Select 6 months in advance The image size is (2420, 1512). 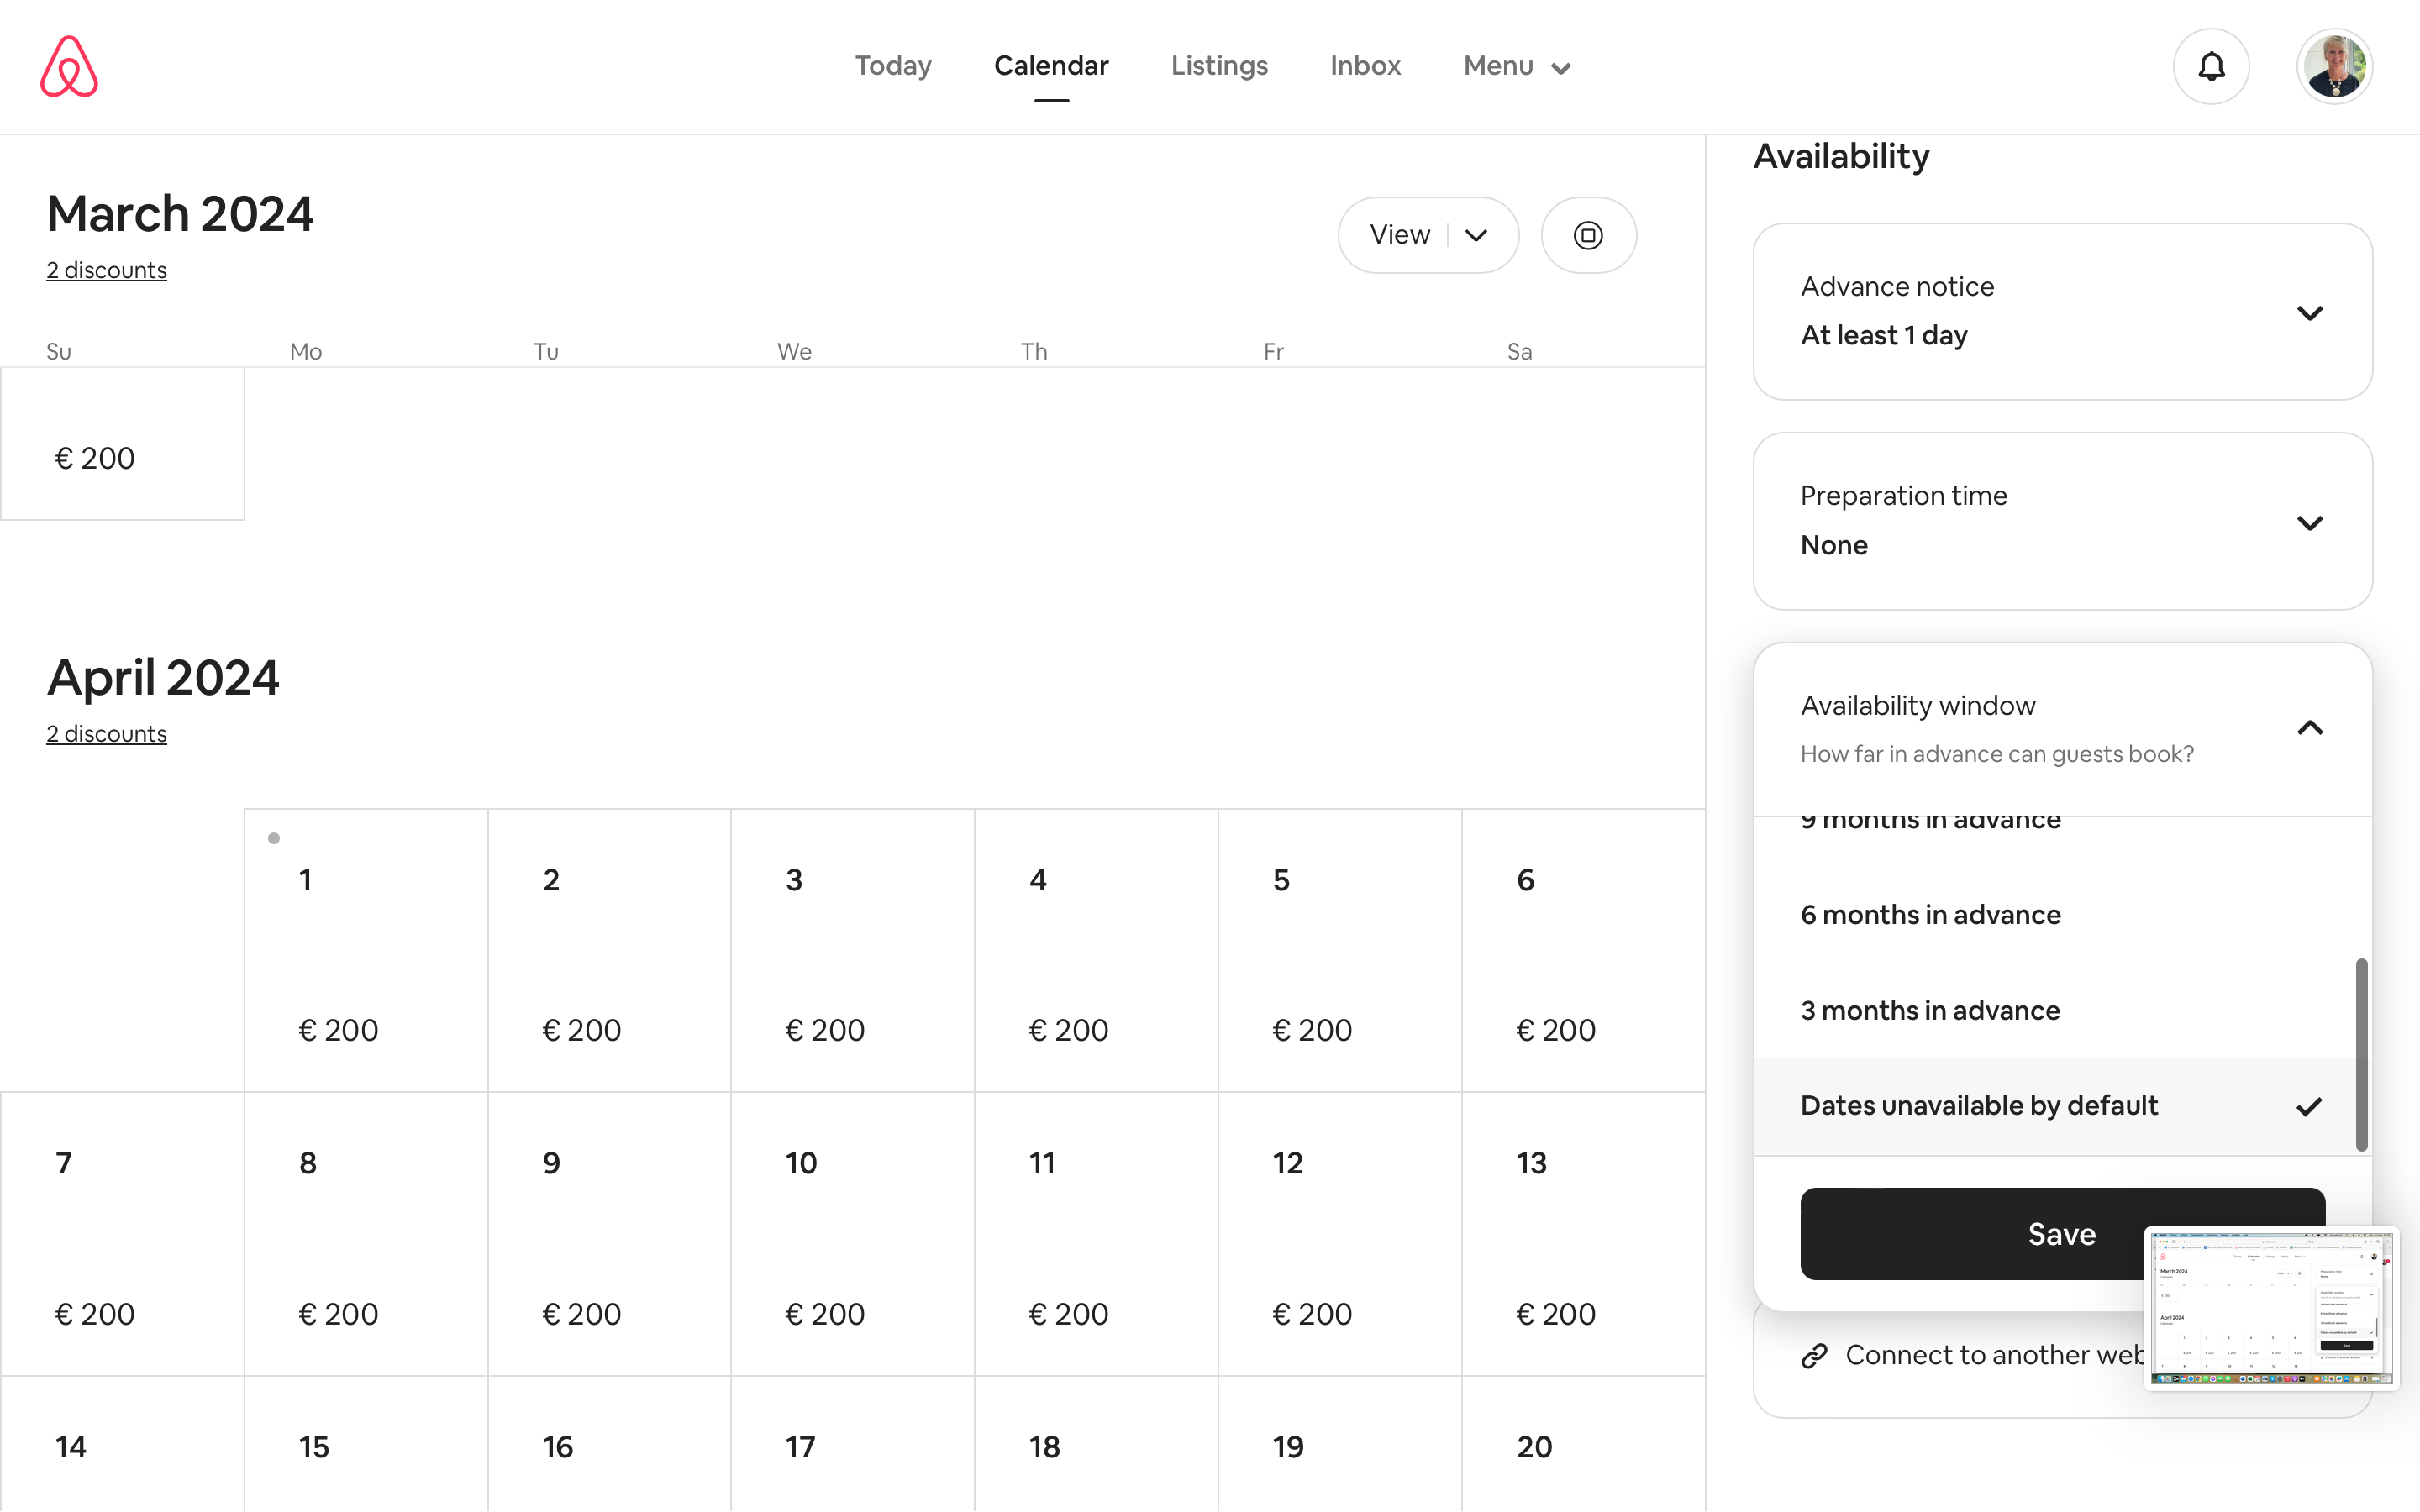pos(1930,914)
